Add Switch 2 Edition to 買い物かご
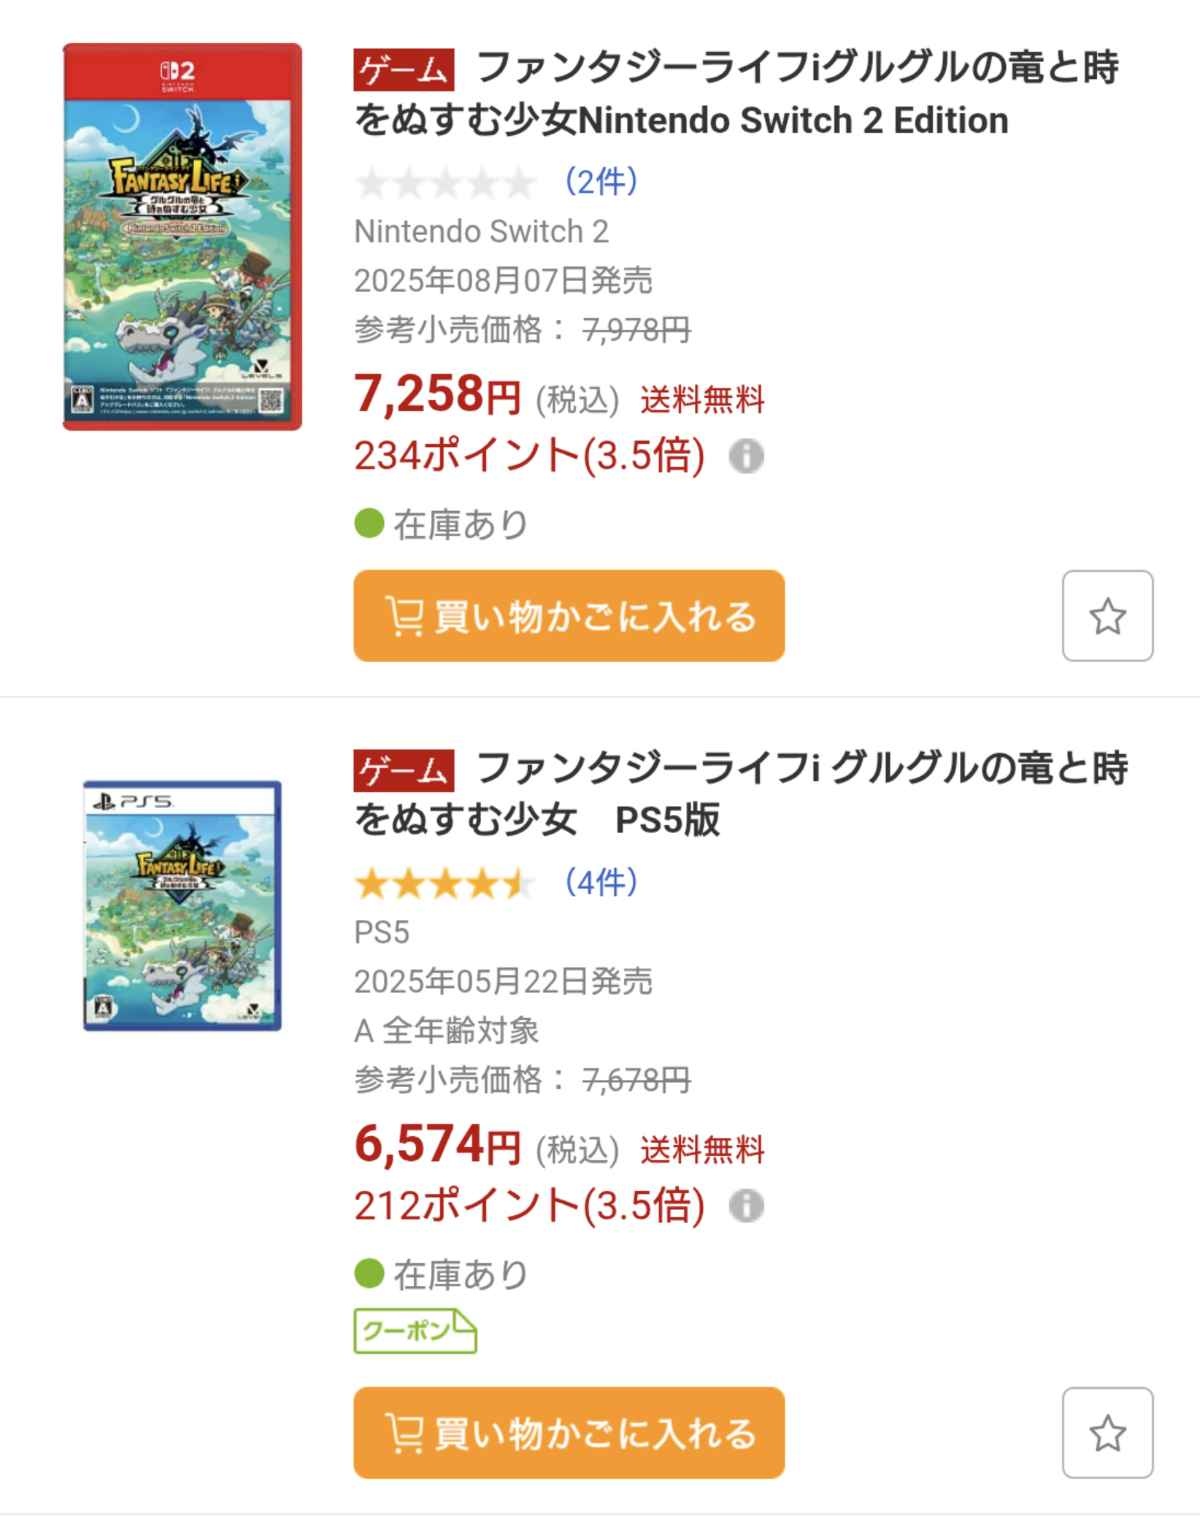 [x=569, y=616]
